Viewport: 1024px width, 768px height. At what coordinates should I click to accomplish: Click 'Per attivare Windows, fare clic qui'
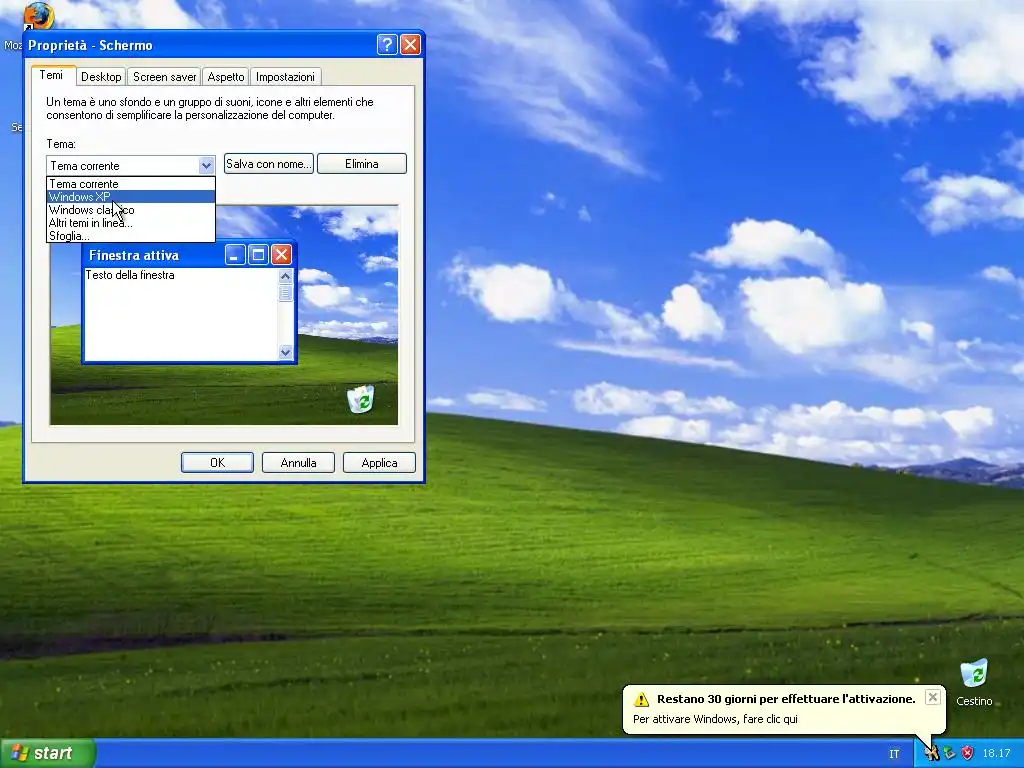click(715, 719)
